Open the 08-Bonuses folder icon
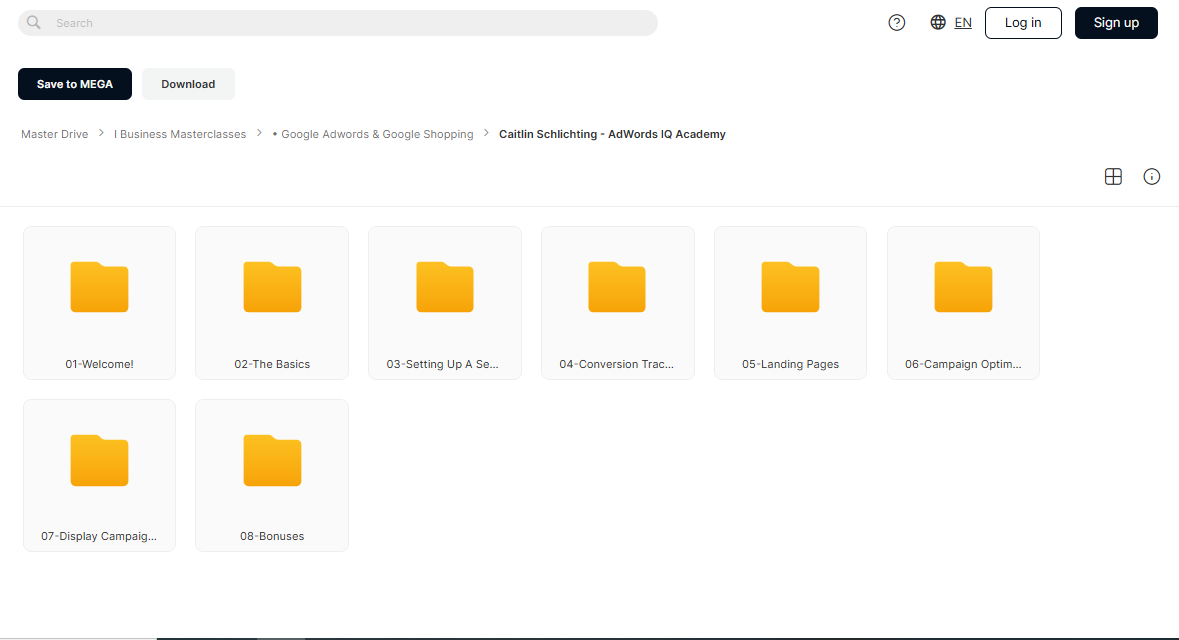The image size is (1179, 640). pyautogui.click(x=272, y=460)
